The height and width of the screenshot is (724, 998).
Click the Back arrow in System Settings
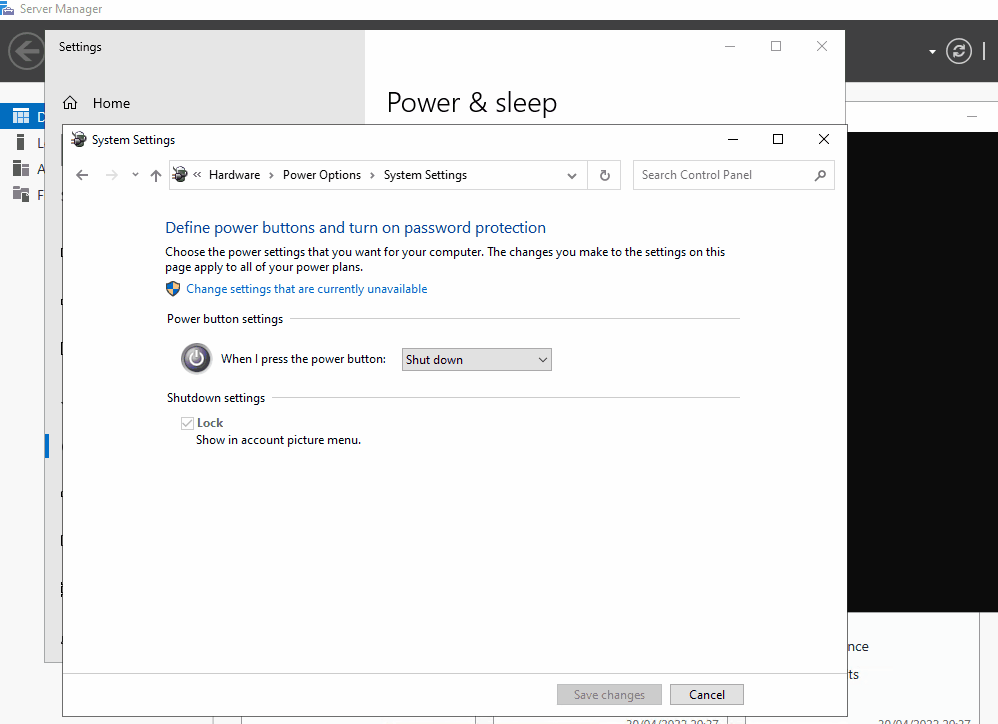pos(82,175)
